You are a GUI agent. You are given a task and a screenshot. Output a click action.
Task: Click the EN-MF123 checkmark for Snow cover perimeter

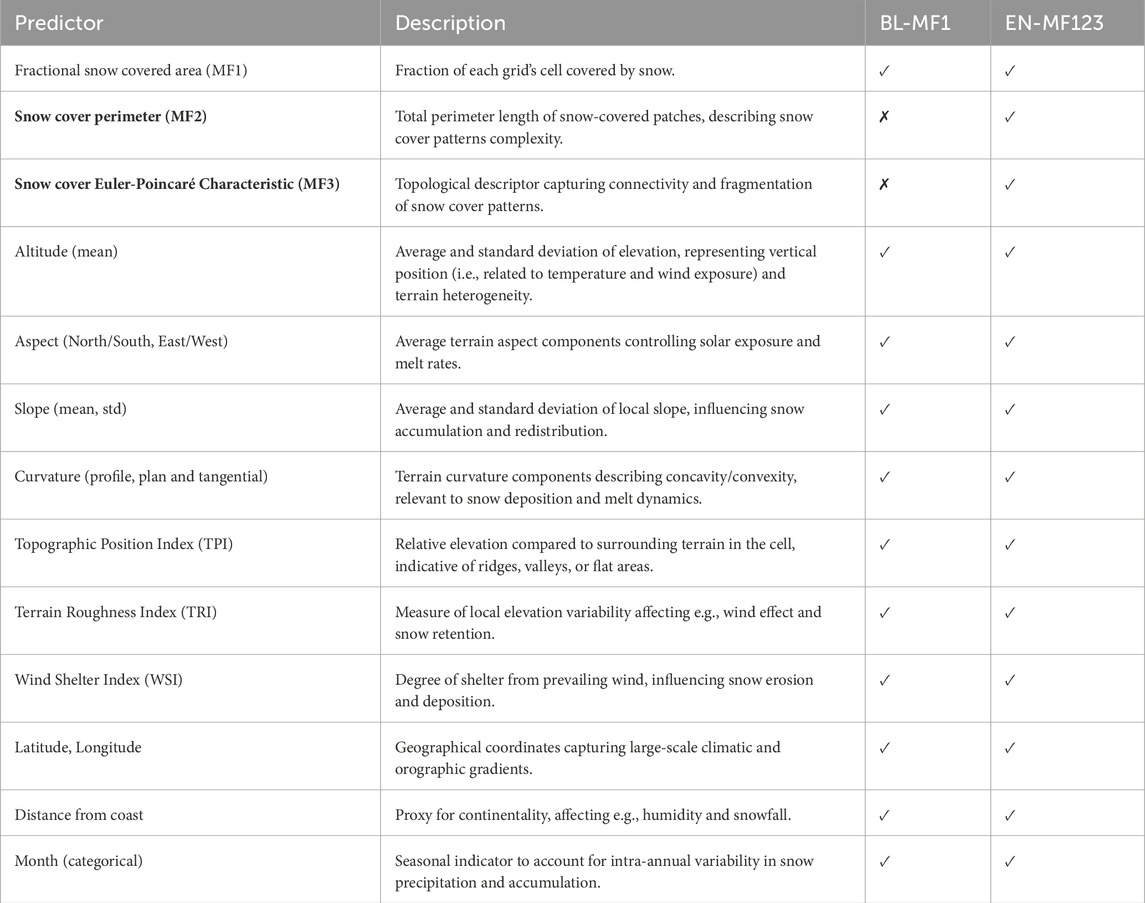(x=1010, y=117)
